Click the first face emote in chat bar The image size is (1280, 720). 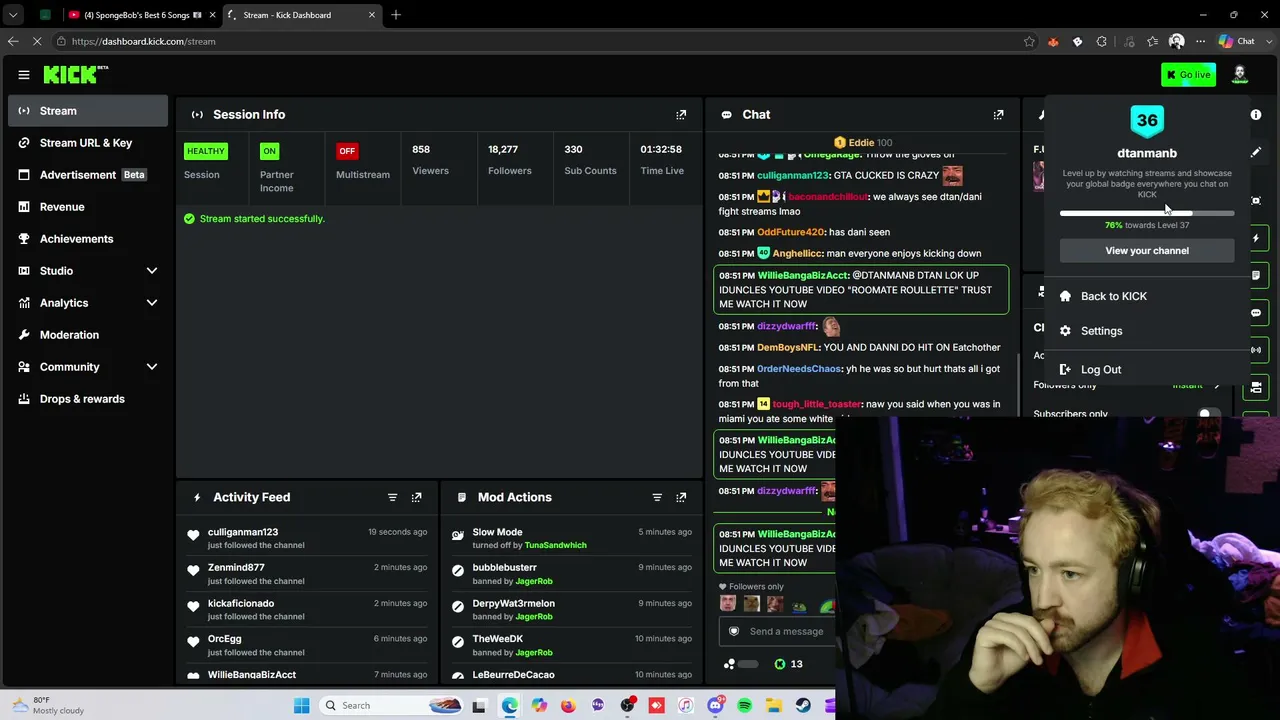tap(727, 604)
